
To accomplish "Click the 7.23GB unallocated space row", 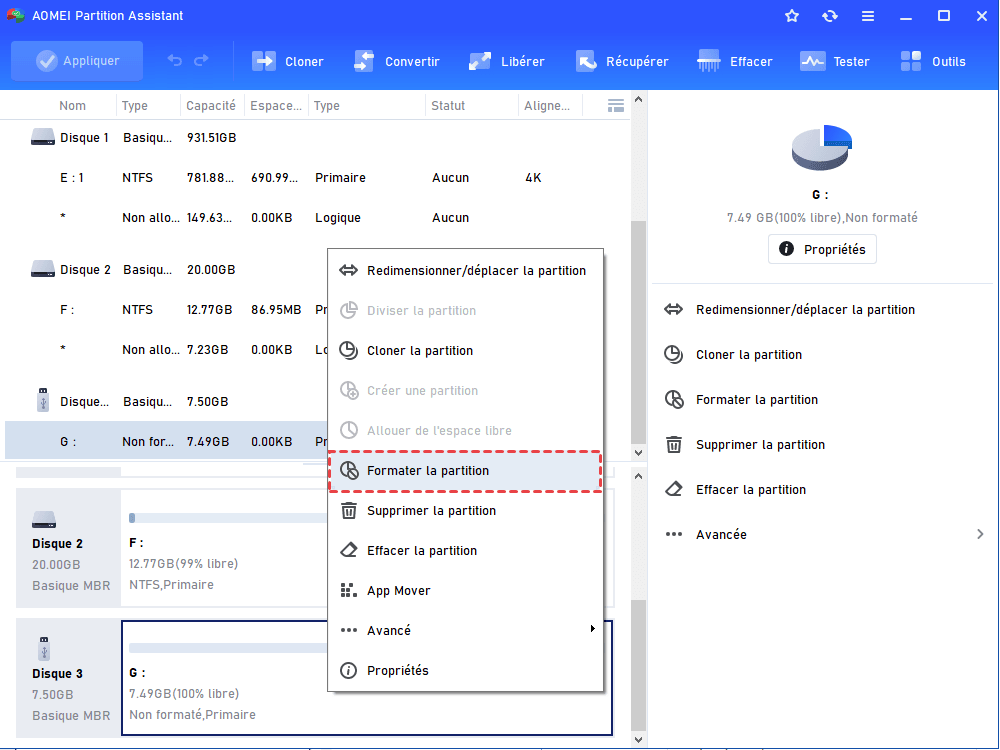I will (166, 350).
